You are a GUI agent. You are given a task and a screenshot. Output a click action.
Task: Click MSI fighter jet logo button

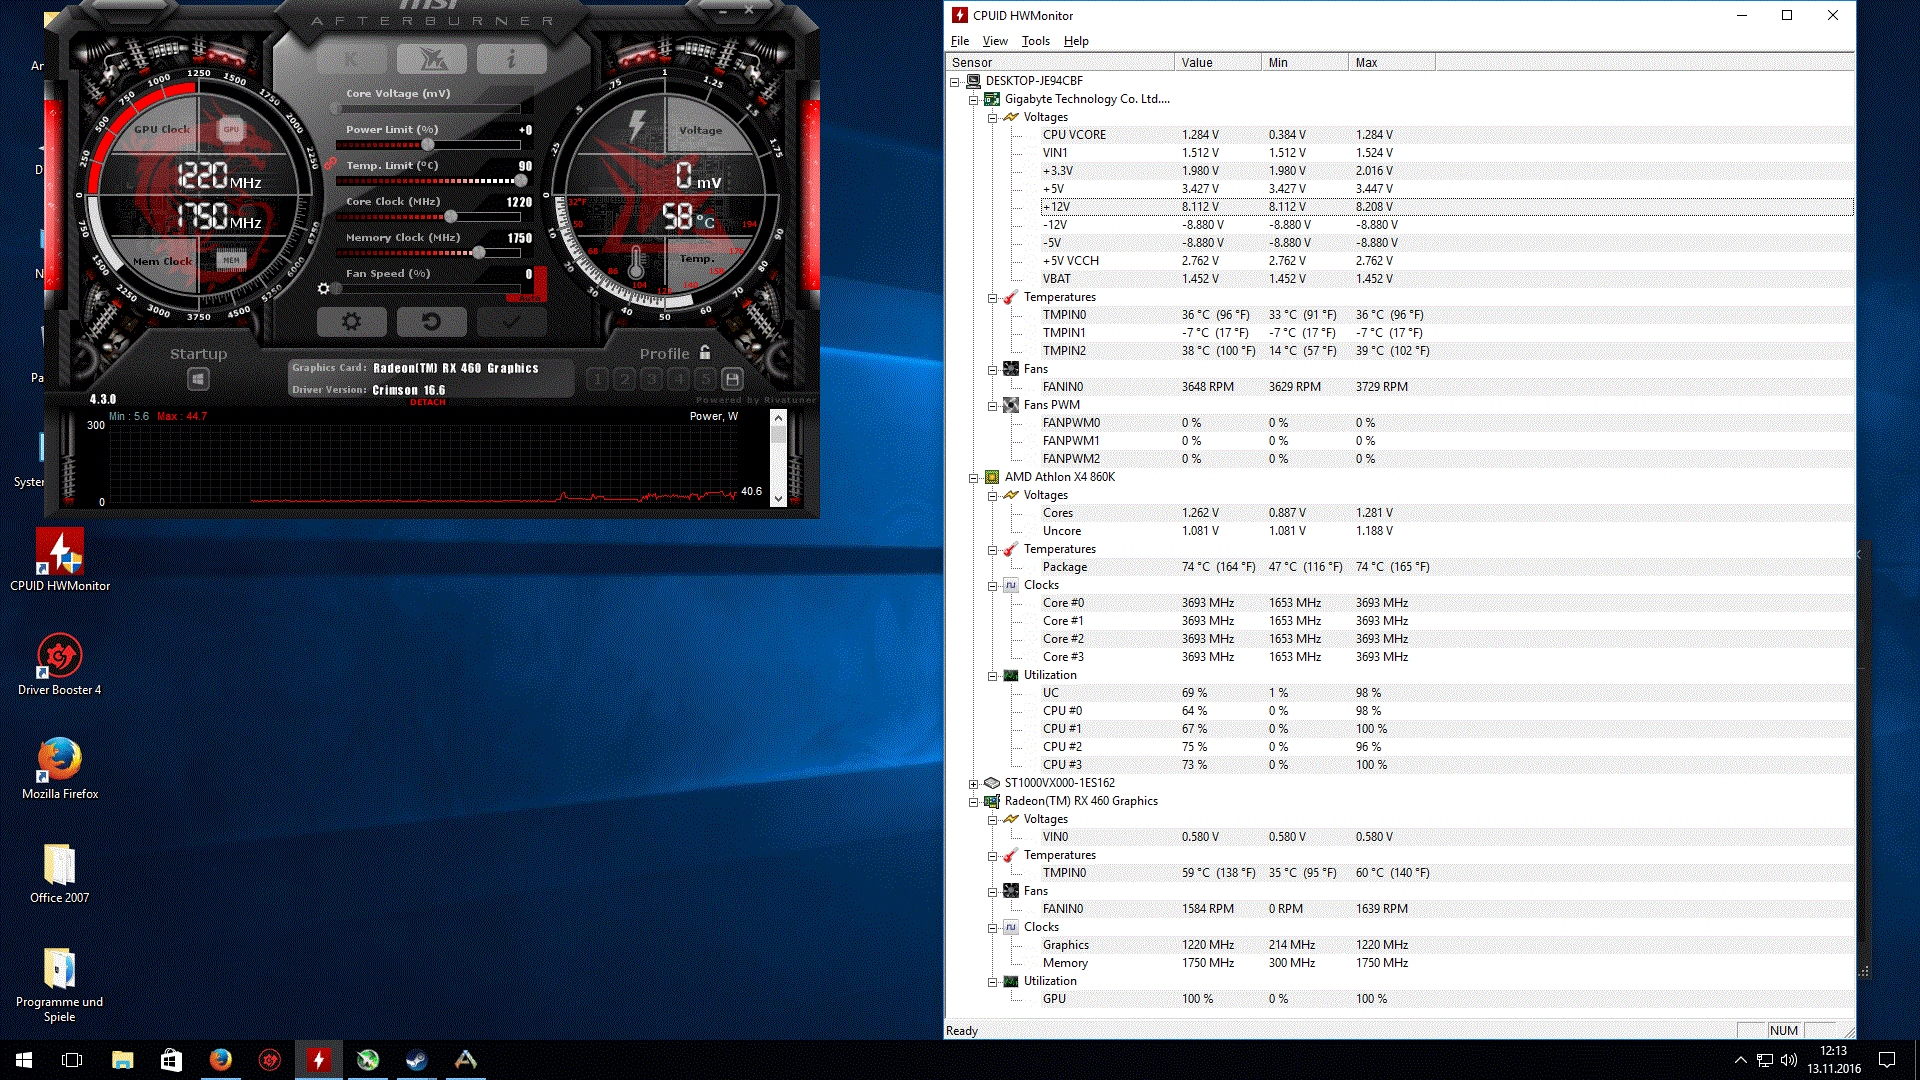[431, 59]
